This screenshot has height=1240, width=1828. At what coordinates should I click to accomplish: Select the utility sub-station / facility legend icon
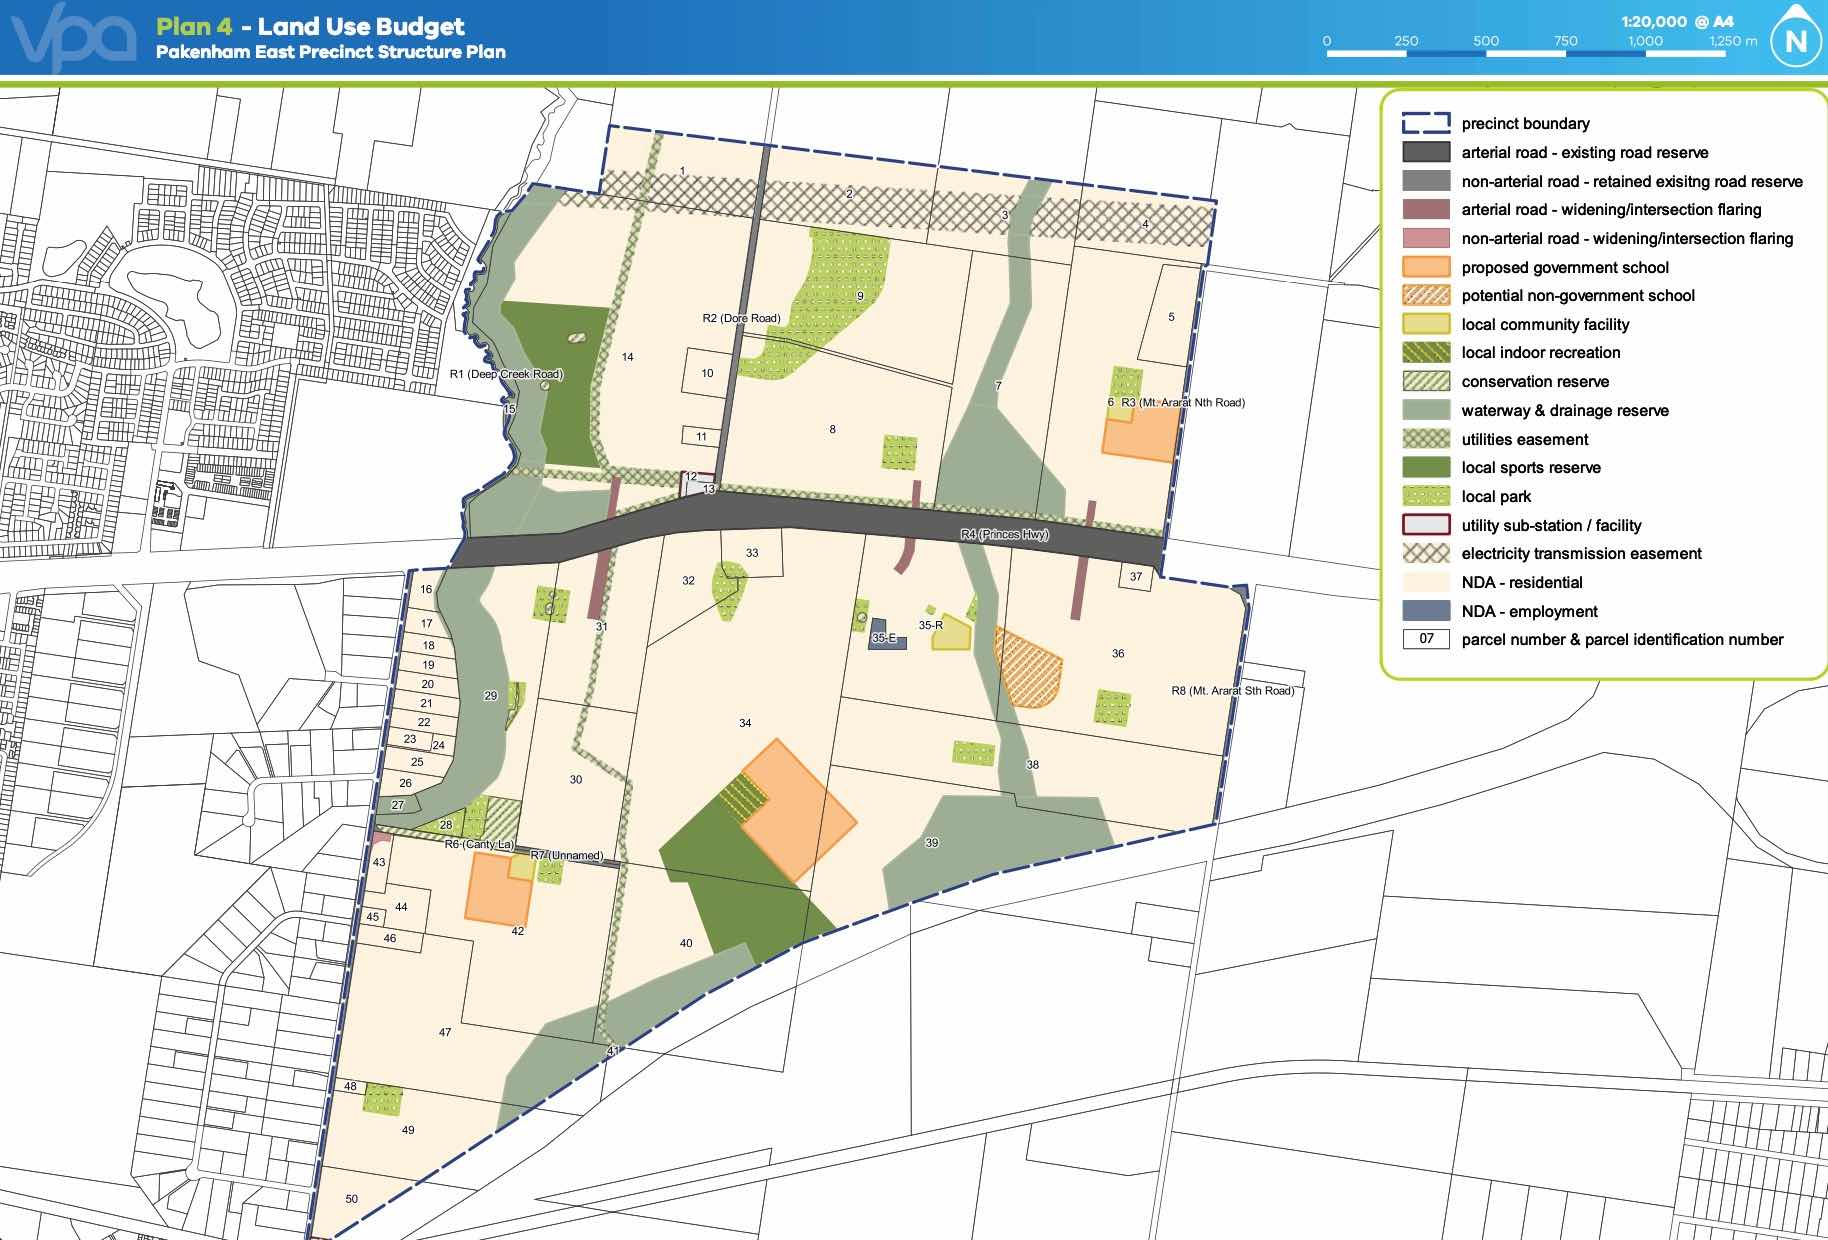point(1424,524)
